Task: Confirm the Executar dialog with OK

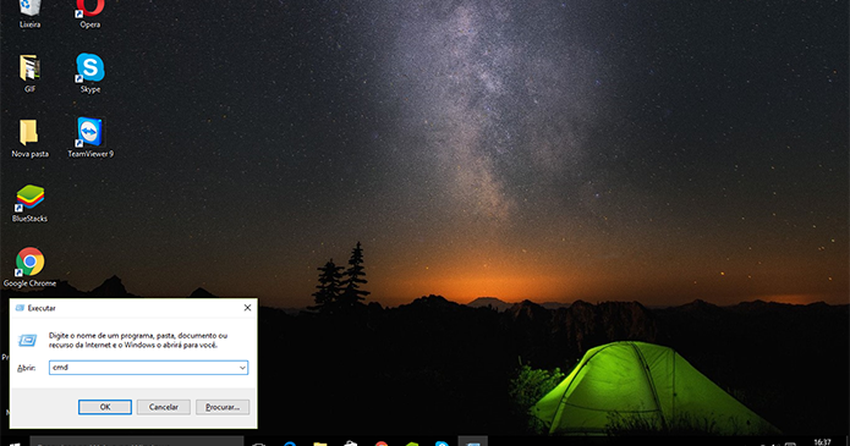Action: coord(105,407)
